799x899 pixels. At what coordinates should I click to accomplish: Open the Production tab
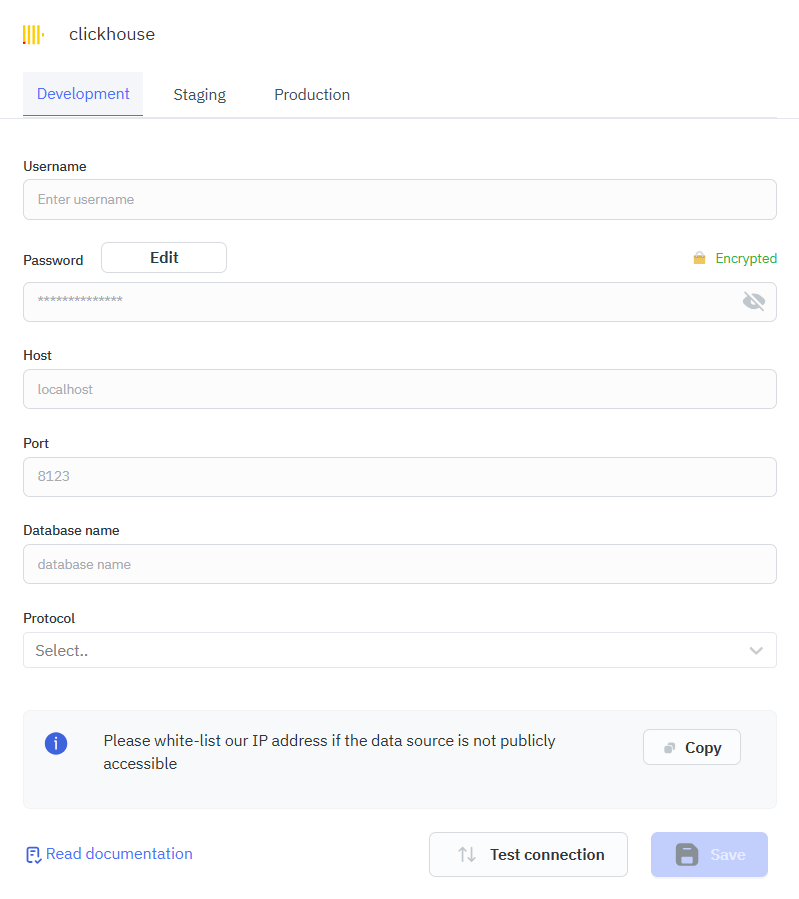click(312, 95)
